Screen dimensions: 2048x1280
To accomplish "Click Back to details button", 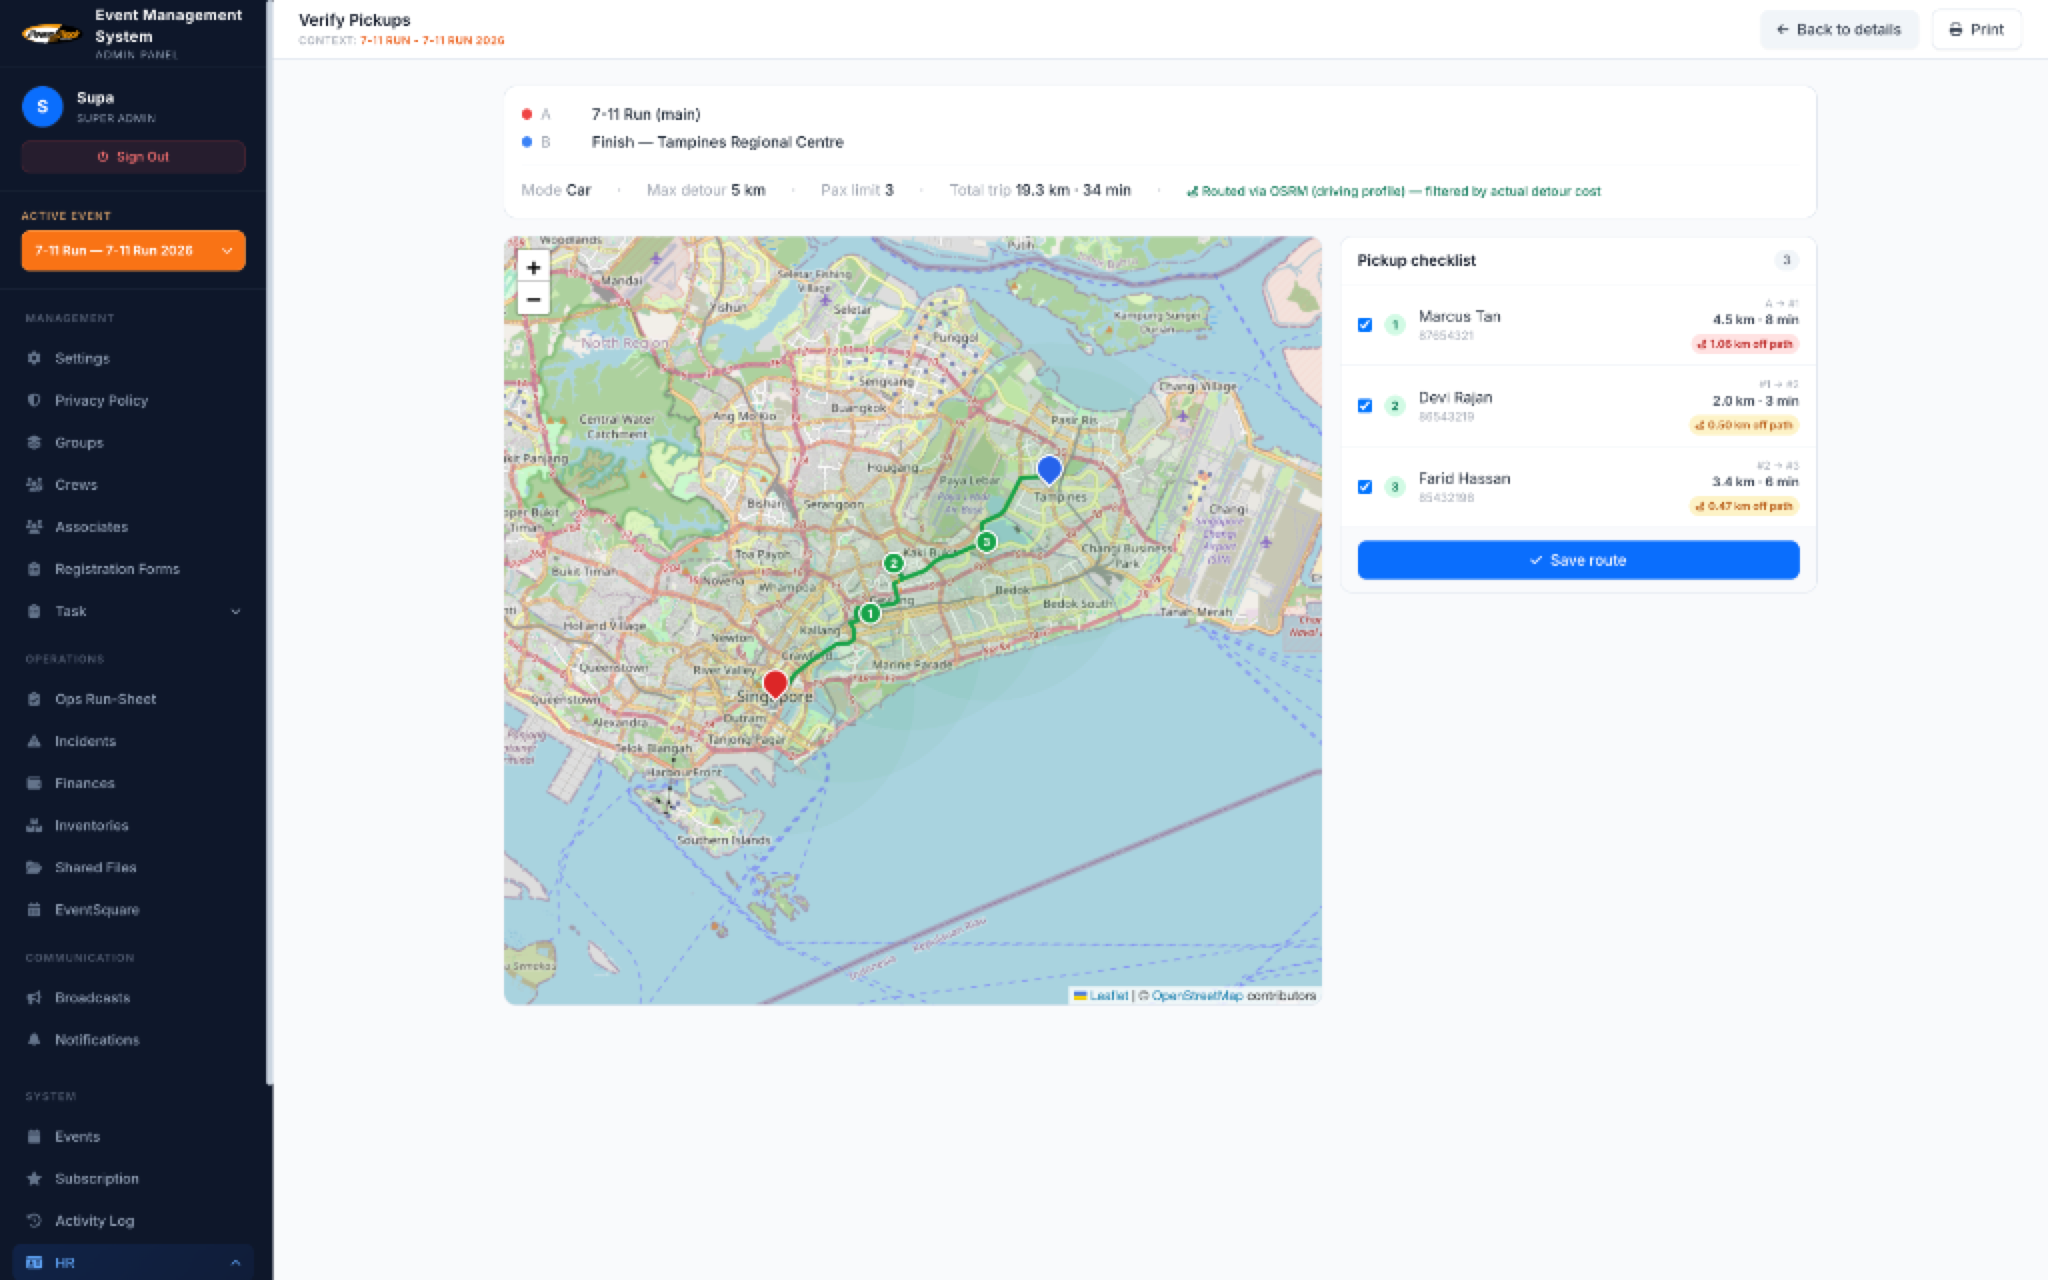I will coord(1839,29).
